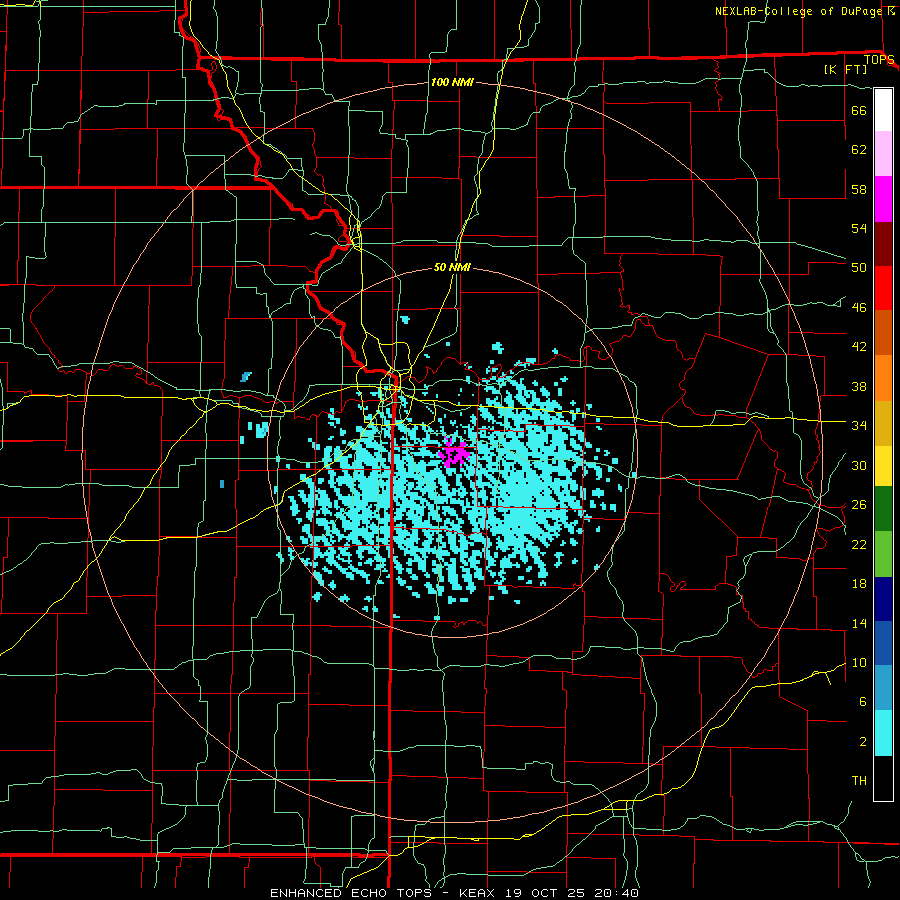Click the "50 NMI" range ring label

click(x=452, y=267)
